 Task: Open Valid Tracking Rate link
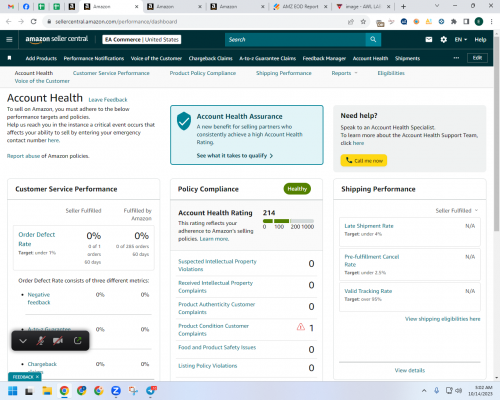368,291
